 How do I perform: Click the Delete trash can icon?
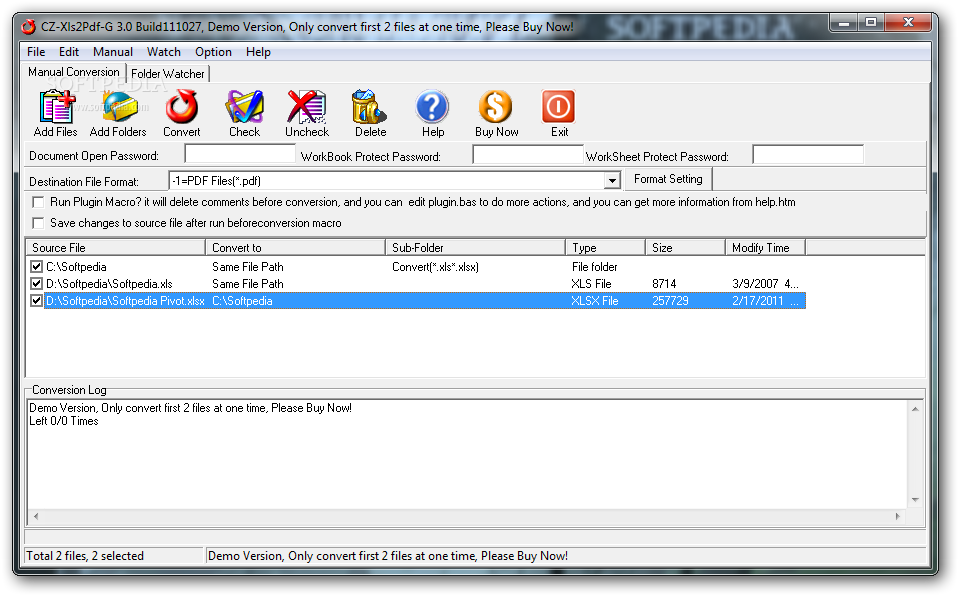pyautogui.click(x=369, y=107)
